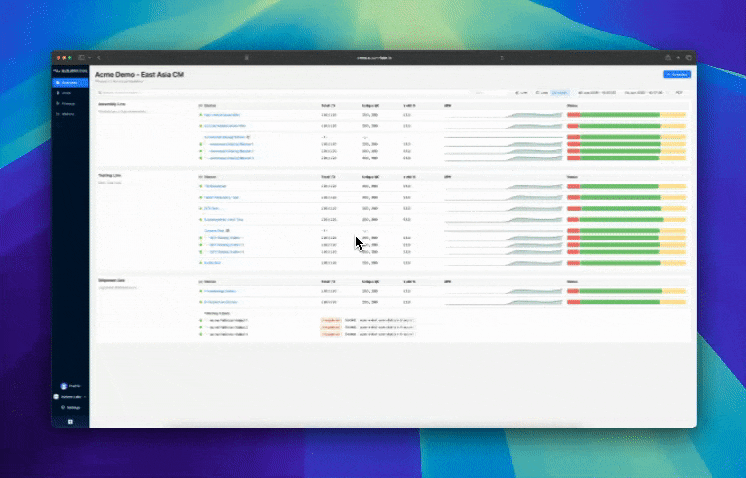The width and height of the screenshot is (746, 478).
Task: Open the nav item directly below Overview
Action: (70, 93)
